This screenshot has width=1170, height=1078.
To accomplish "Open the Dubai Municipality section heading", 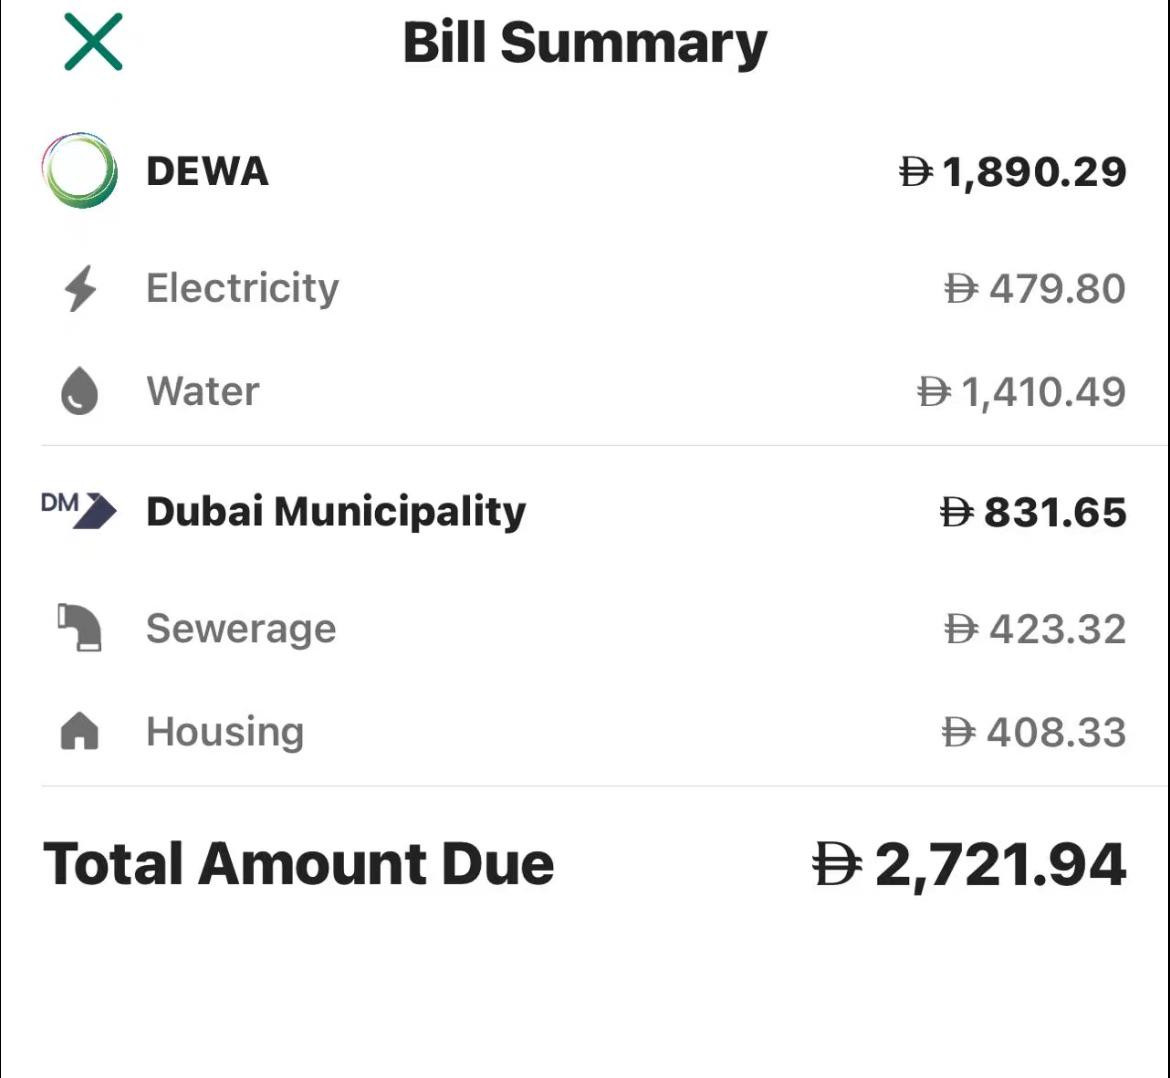I will [x=336, y=512].
